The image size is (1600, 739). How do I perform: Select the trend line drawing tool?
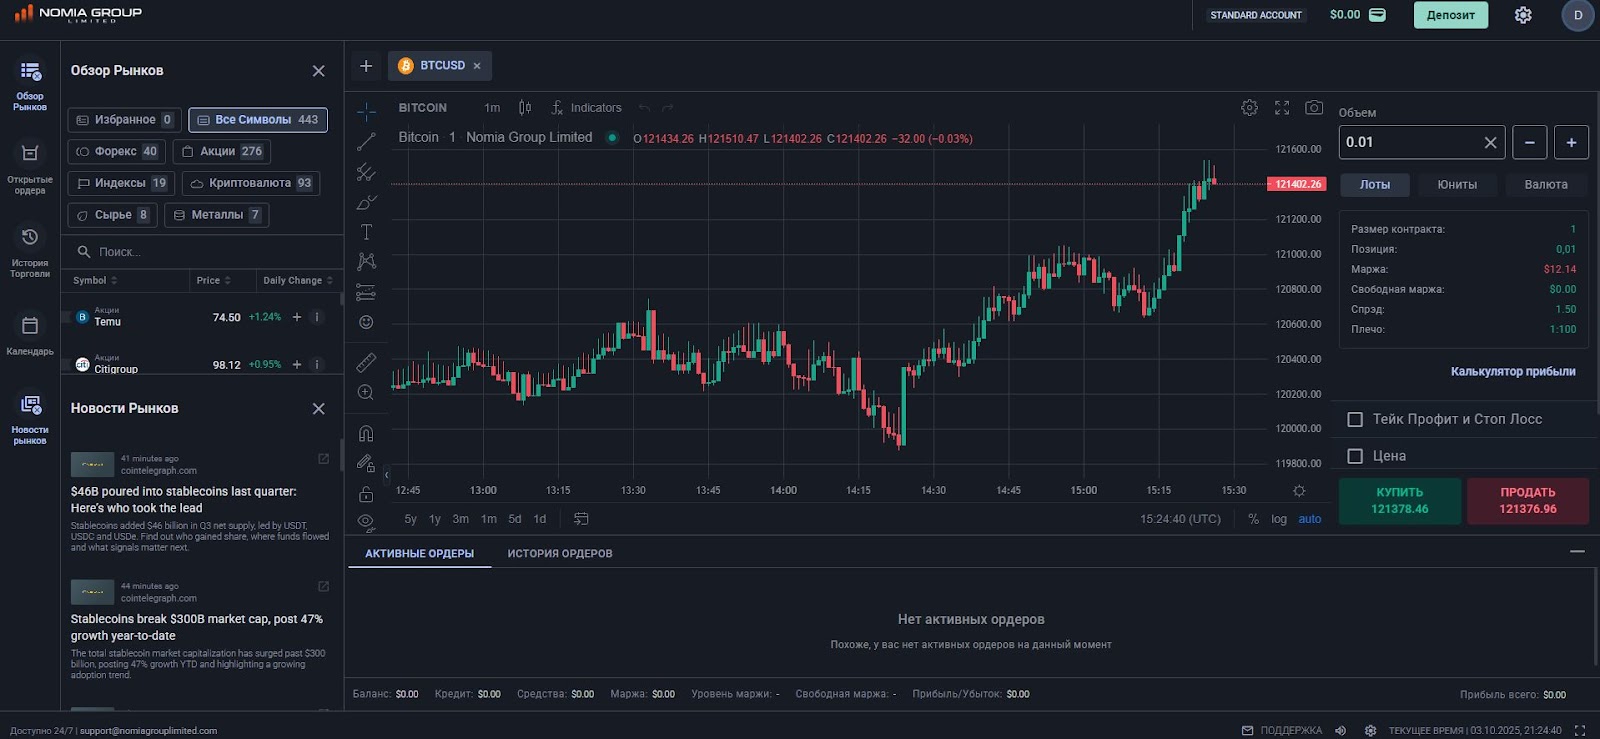(x=366, y=142)
